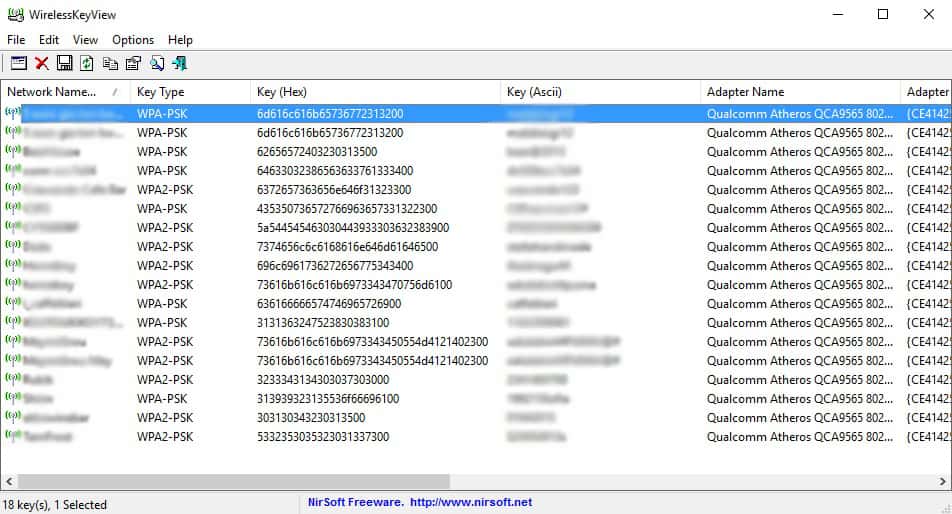The width and height of the screenshot is (952, 514).
Task: Click the find toolbar icon
Action: (157, 63)
